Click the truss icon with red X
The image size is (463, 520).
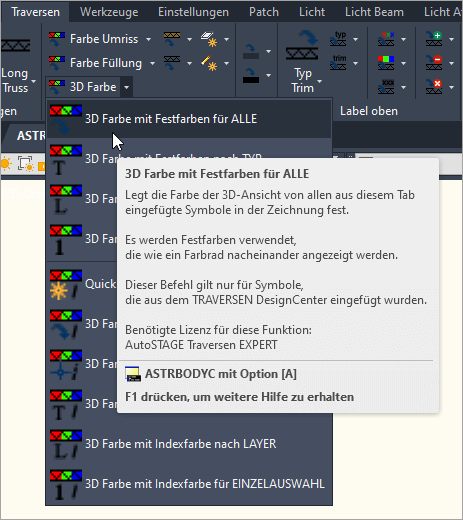tap(434, 87)
